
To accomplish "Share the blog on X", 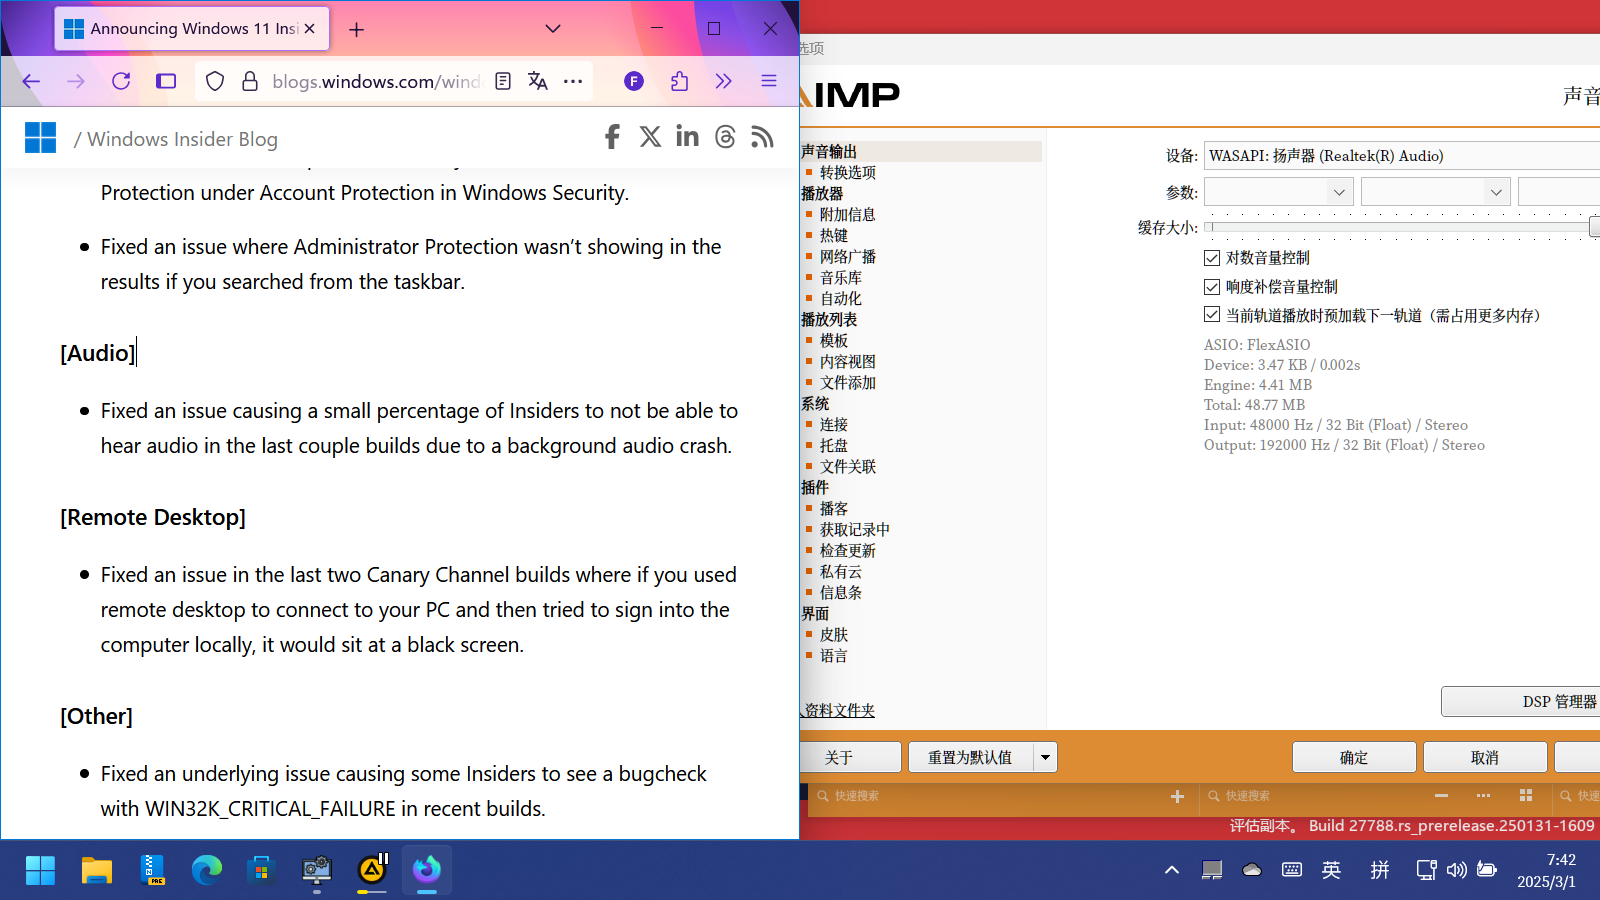I will (650, 137).
